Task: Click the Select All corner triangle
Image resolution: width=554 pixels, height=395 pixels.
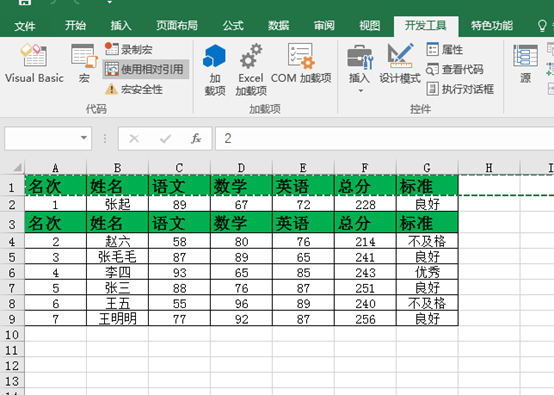Action: coord(17,167)
